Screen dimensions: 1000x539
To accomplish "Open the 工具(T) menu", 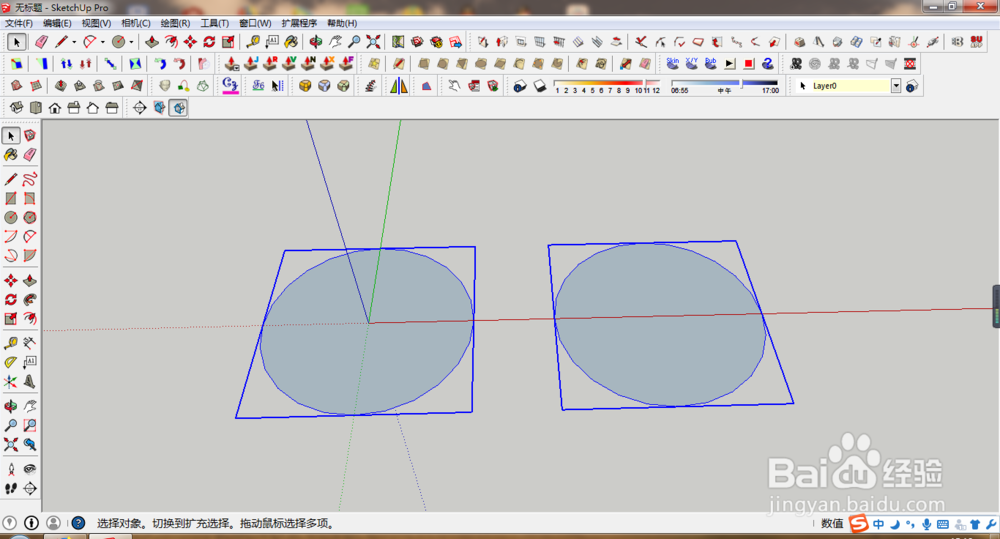I will [x=215, y=23].
